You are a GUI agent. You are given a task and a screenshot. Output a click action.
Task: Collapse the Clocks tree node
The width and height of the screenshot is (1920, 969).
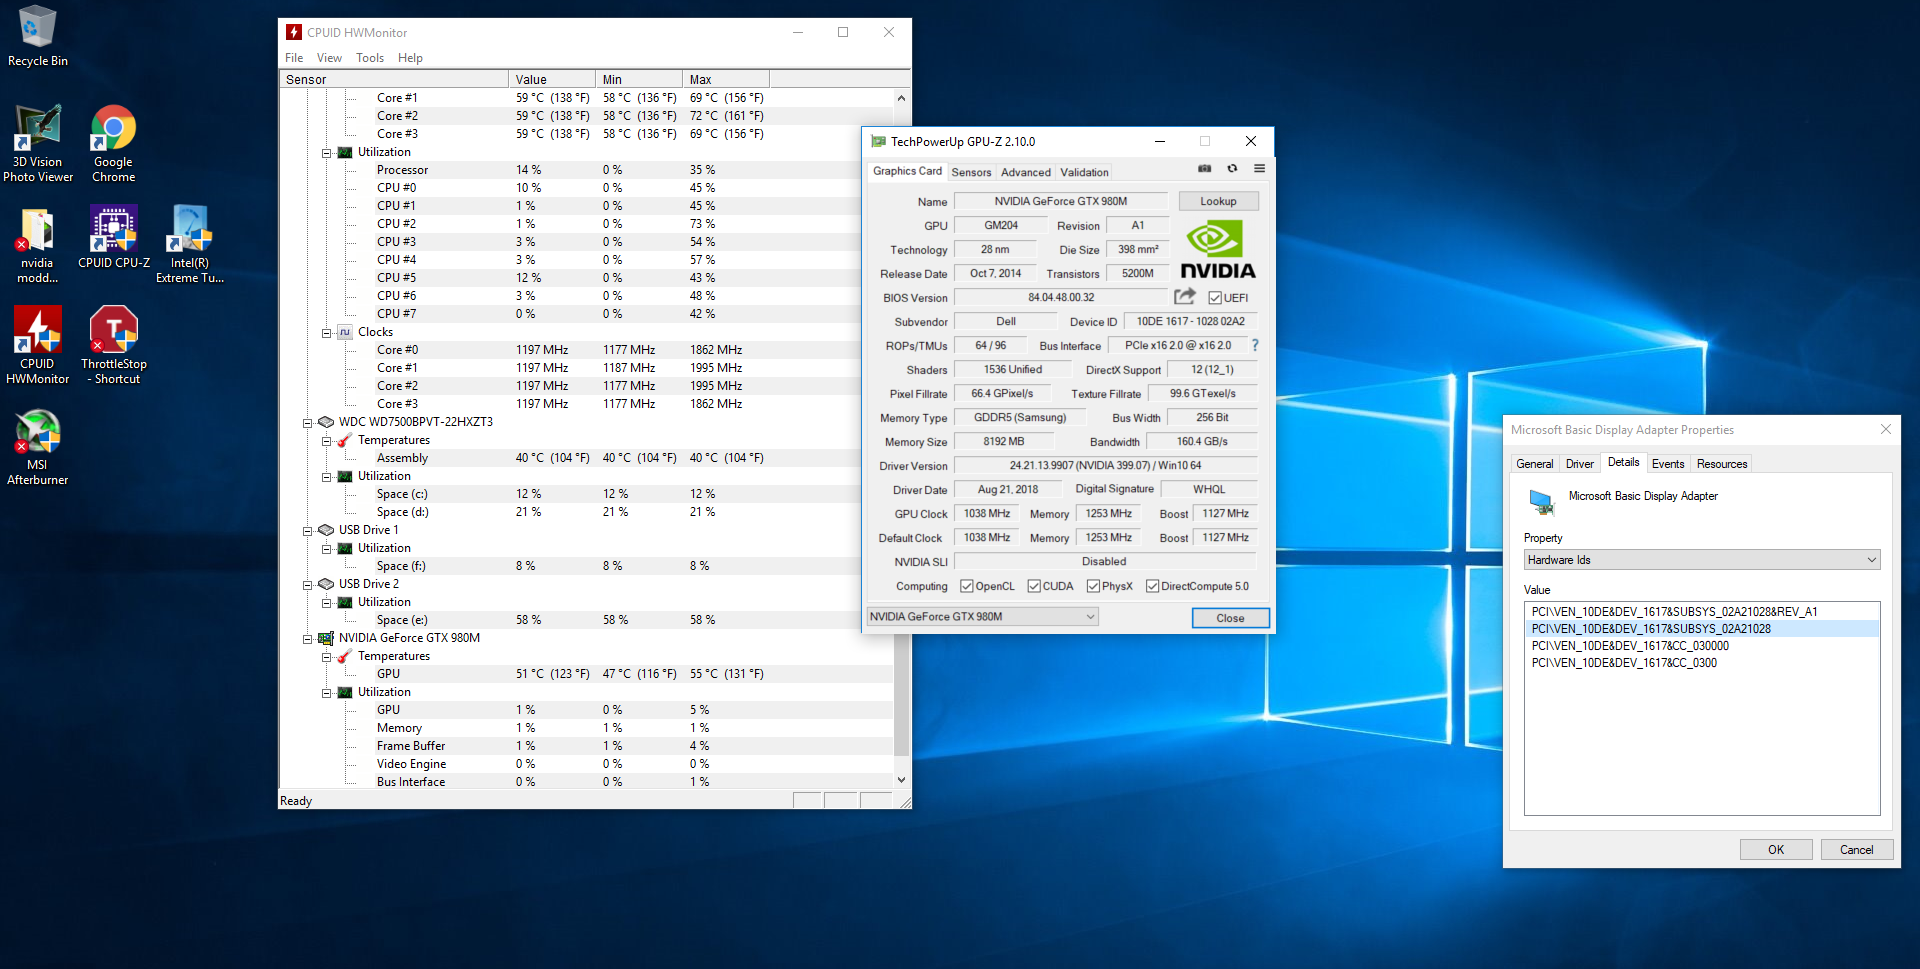[x=326, y=333]
